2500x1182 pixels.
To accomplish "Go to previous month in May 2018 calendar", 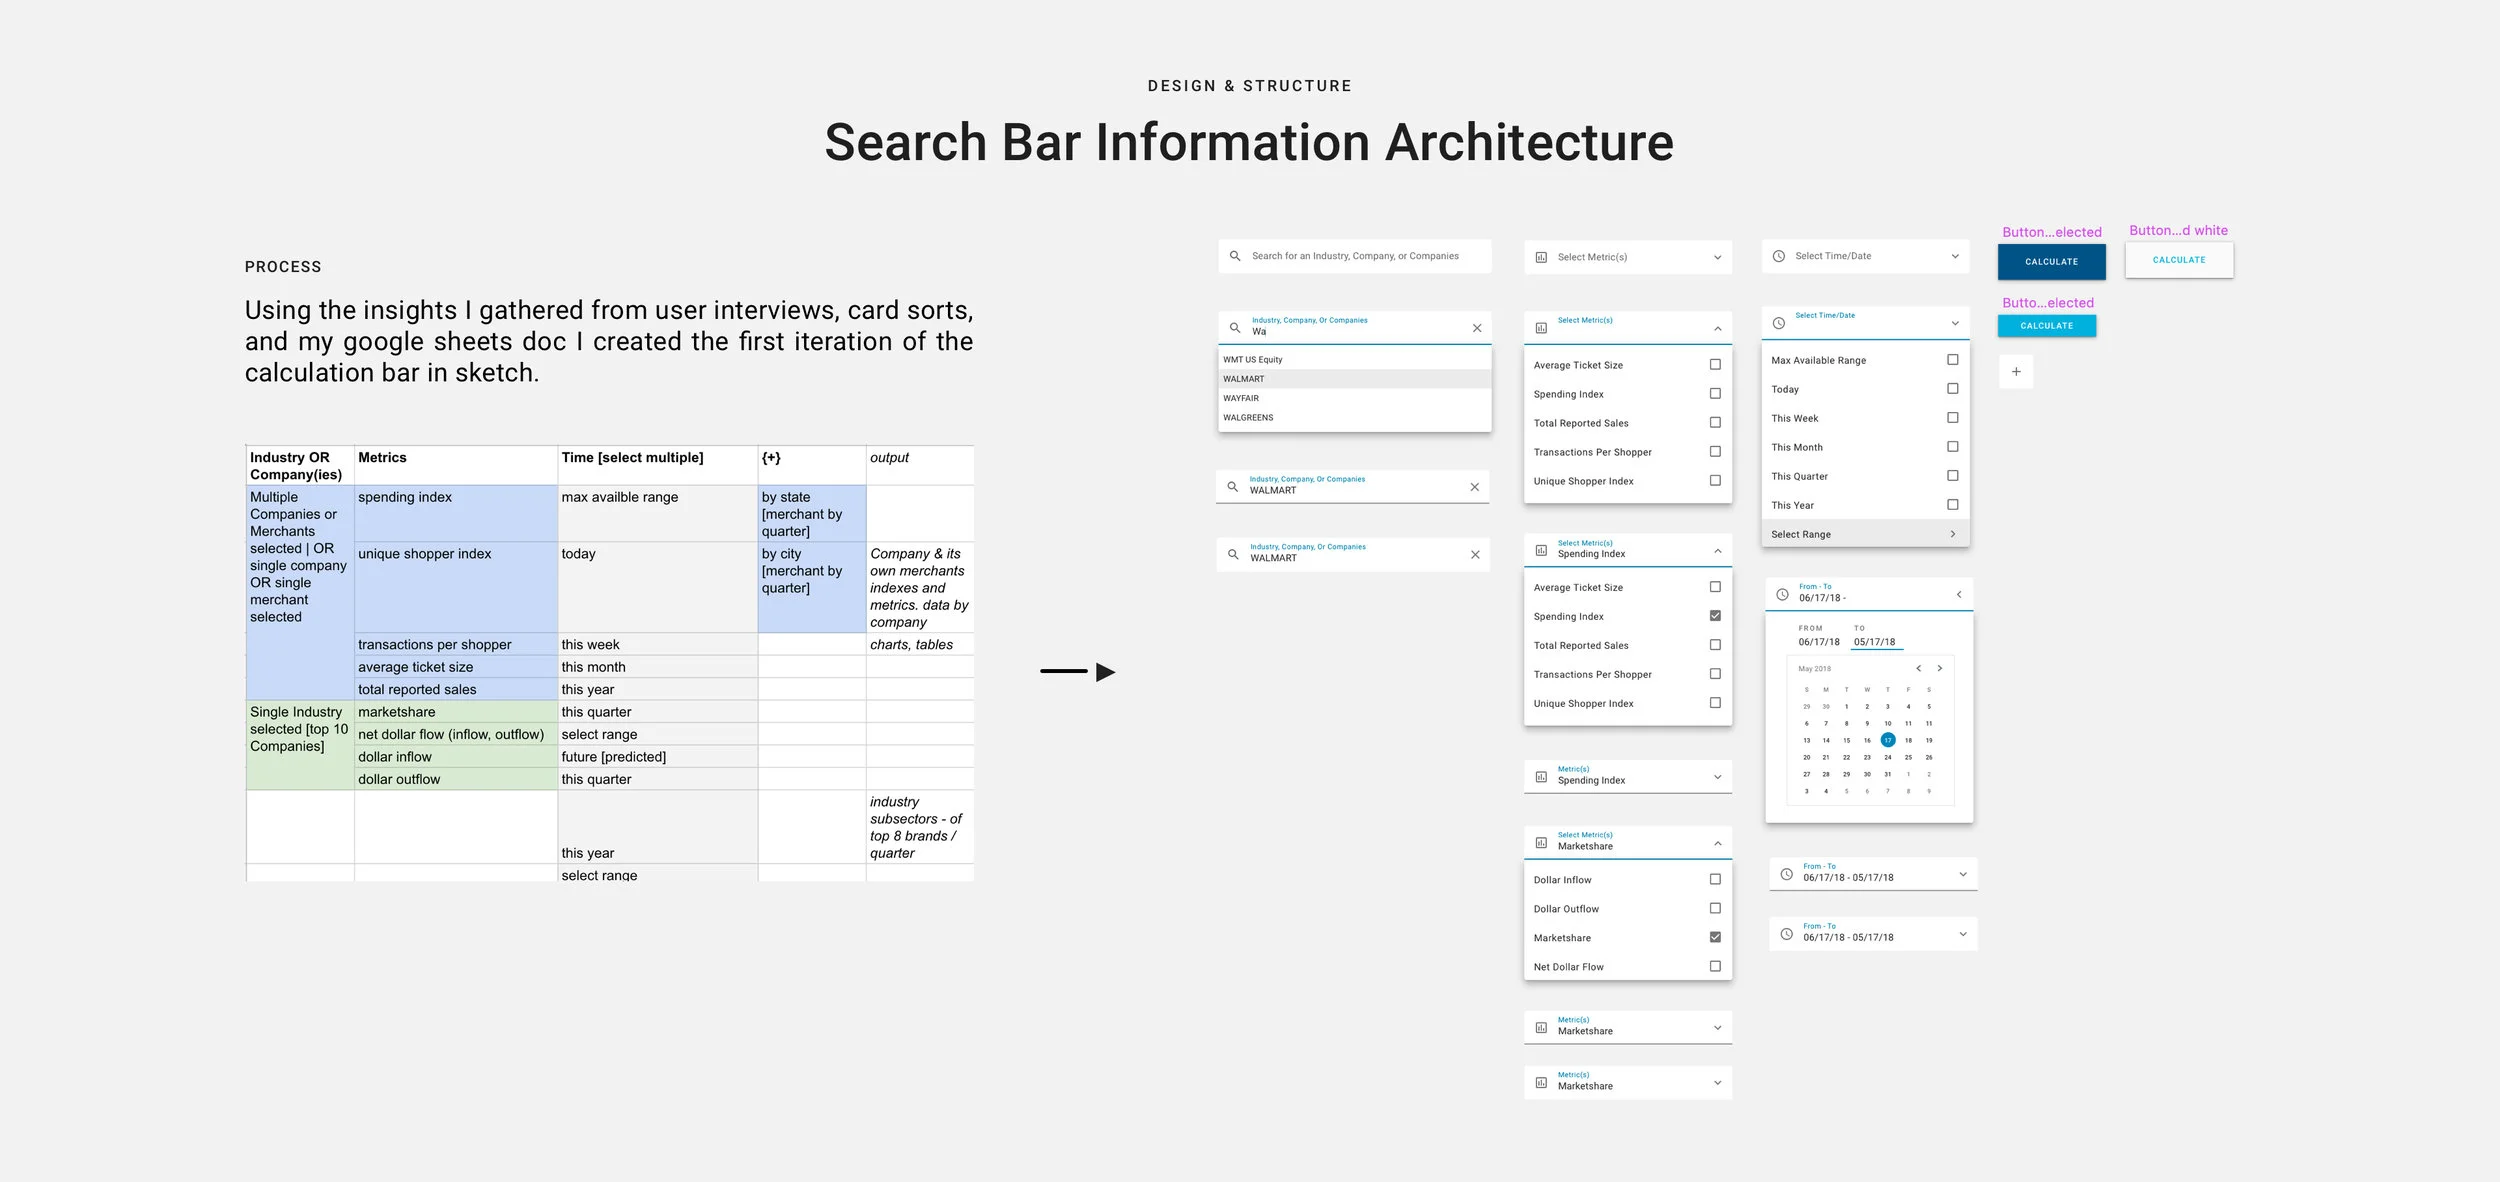I will (x=1918, y=668).
